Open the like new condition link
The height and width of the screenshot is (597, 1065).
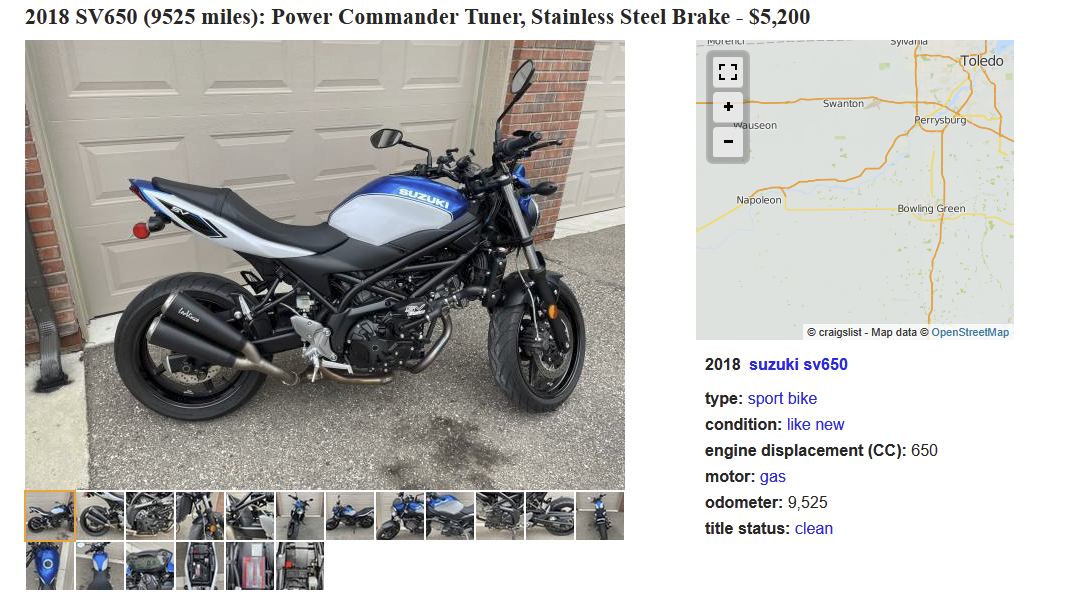[815, 424]
